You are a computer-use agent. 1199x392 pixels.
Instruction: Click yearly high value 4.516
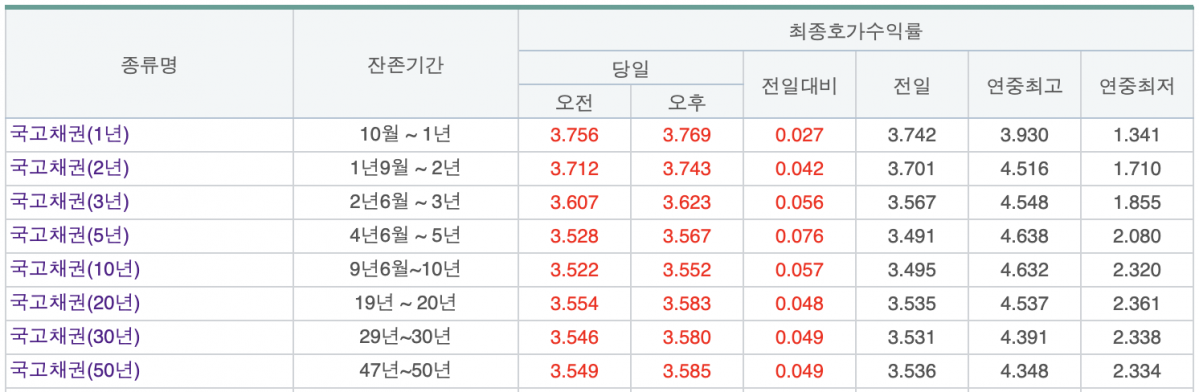(1024, 169)
